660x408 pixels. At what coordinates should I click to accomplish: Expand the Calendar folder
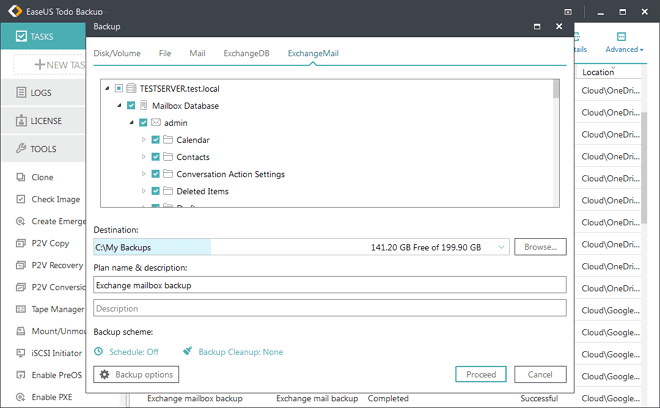[144, 139]
